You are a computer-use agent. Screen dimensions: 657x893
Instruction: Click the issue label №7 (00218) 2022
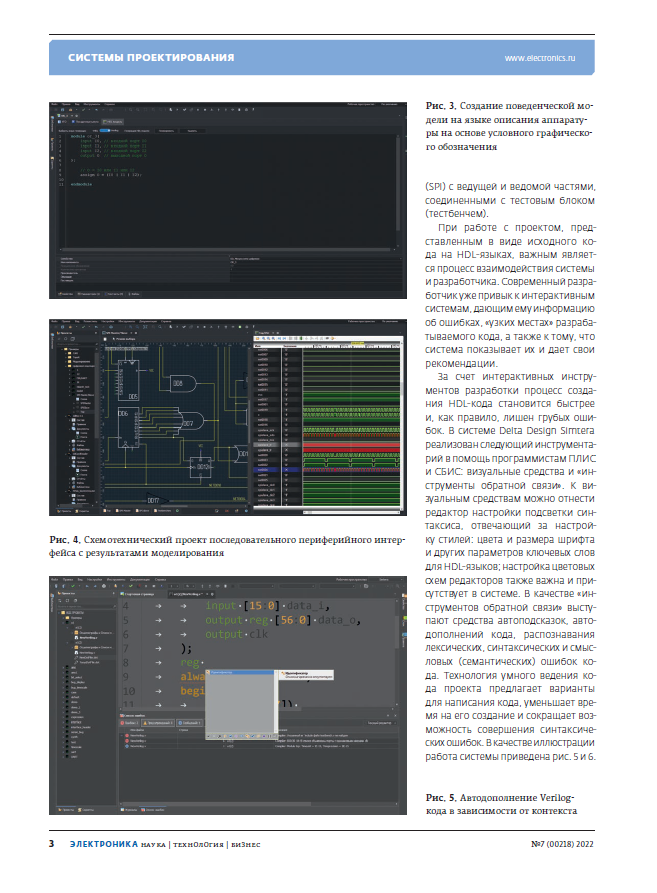click(562, 844)
